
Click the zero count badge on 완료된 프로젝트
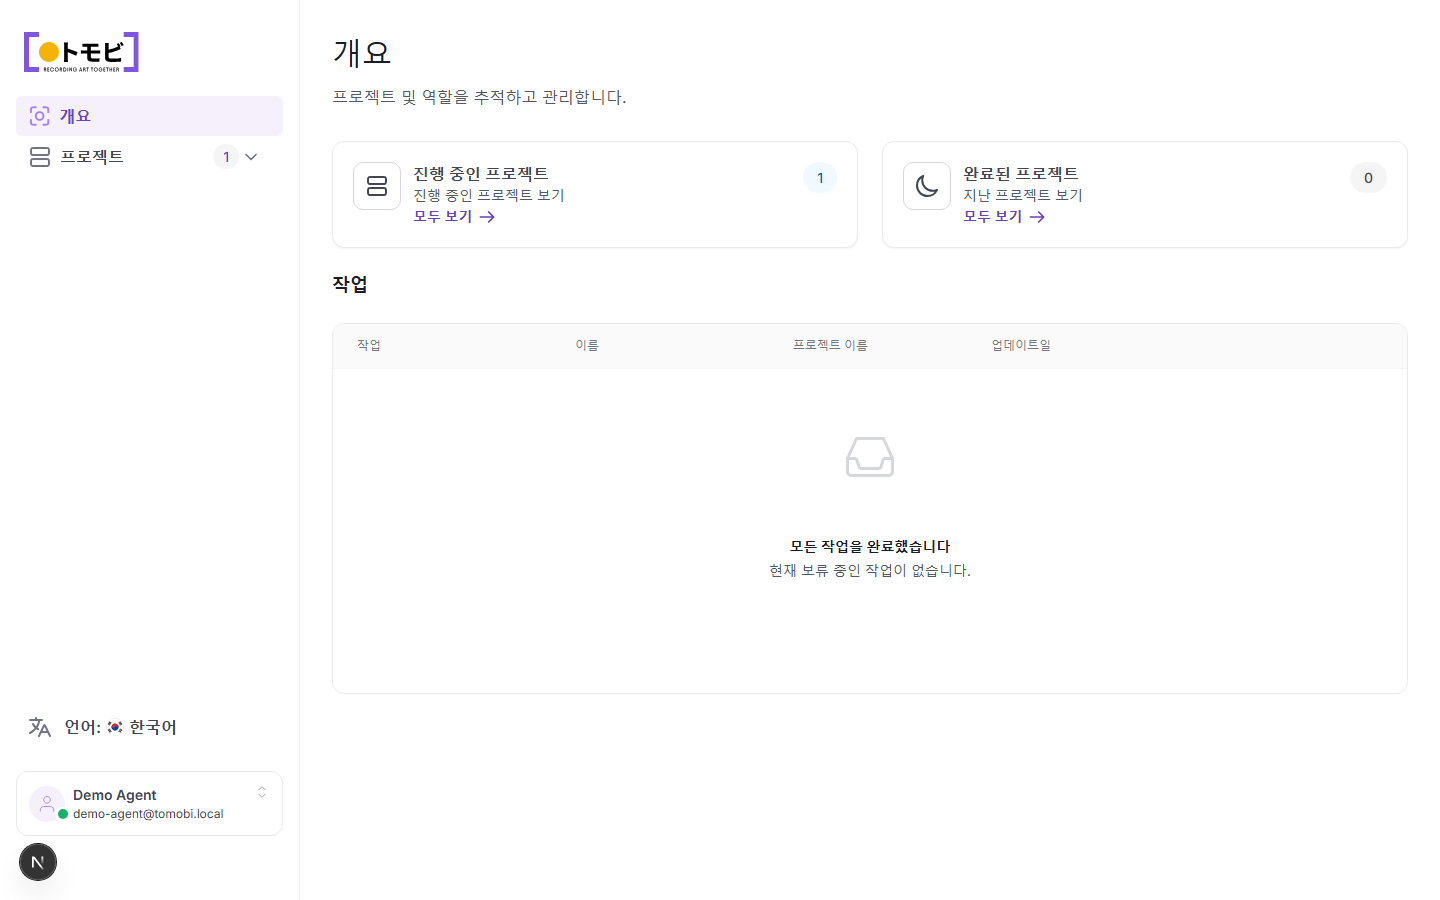coord(1368,178)
